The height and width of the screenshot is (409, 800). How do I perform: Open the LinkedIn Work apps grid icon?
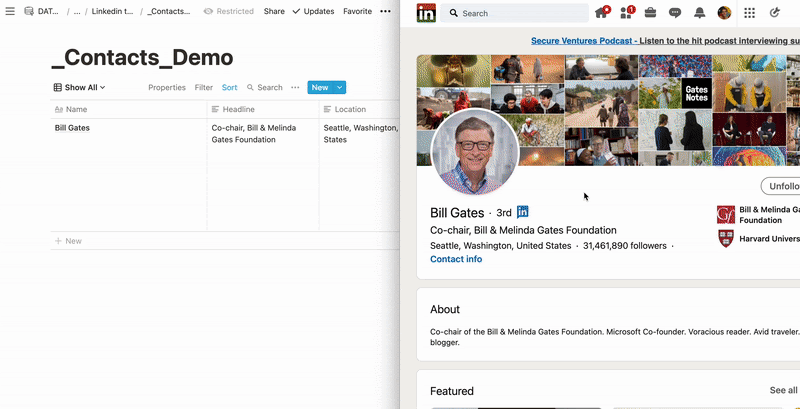click(x=749, y=13)
